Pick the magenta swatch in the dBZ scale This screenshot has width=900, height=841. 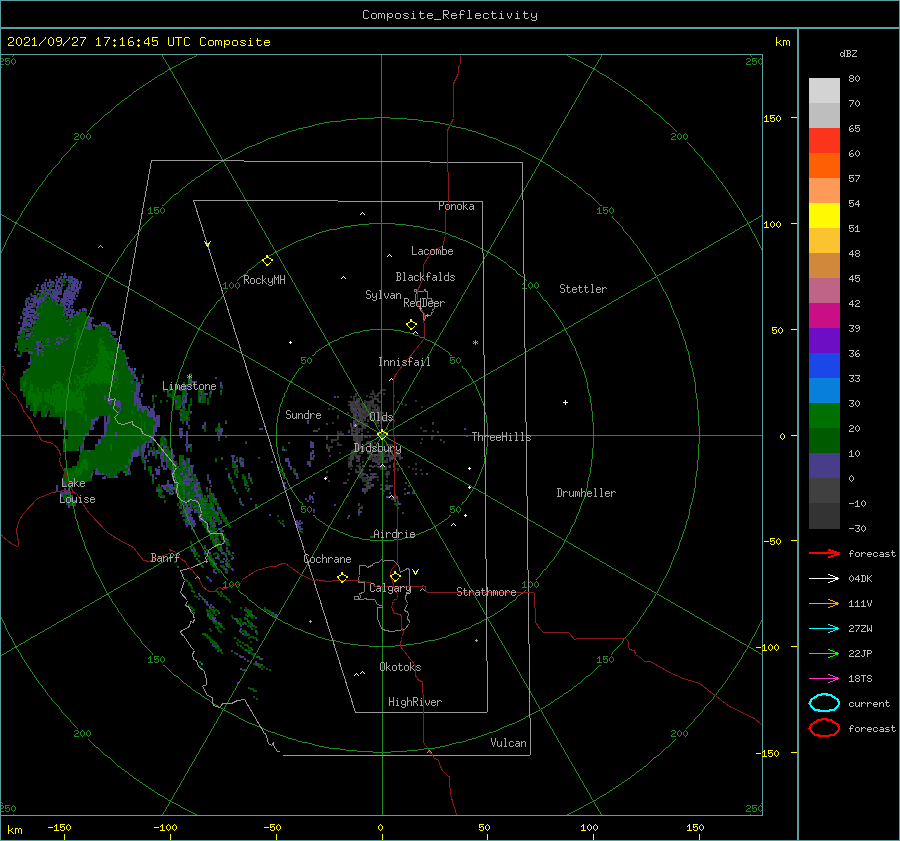tap(824, 315)
